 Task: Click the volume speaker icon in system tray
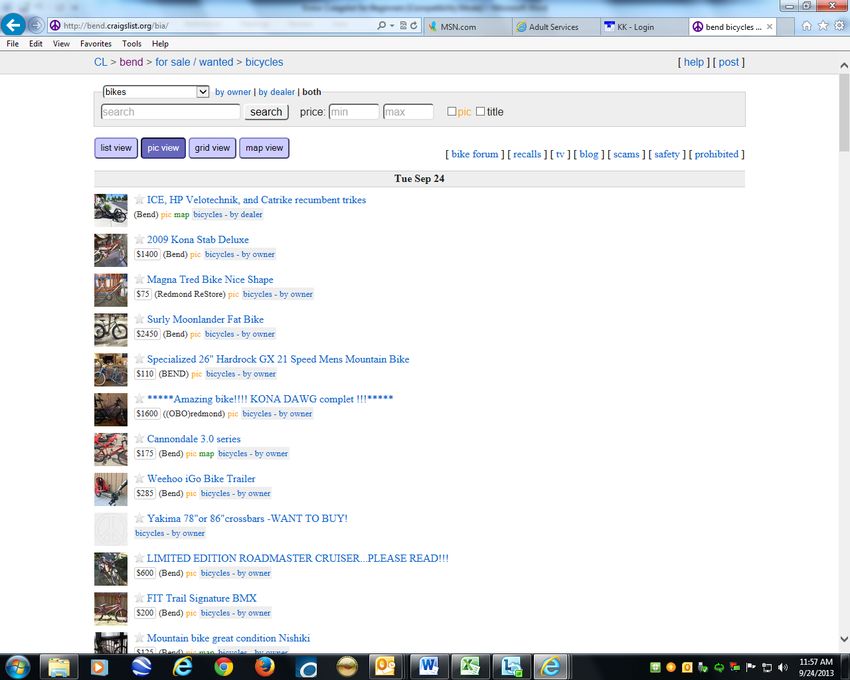click(x=783, y=667)
